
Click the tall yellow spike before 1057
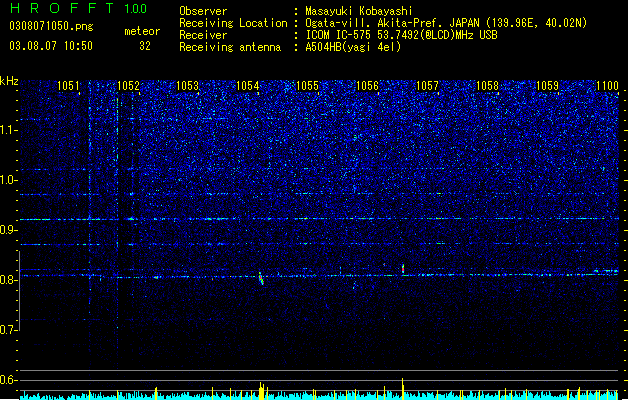point(402,388)
